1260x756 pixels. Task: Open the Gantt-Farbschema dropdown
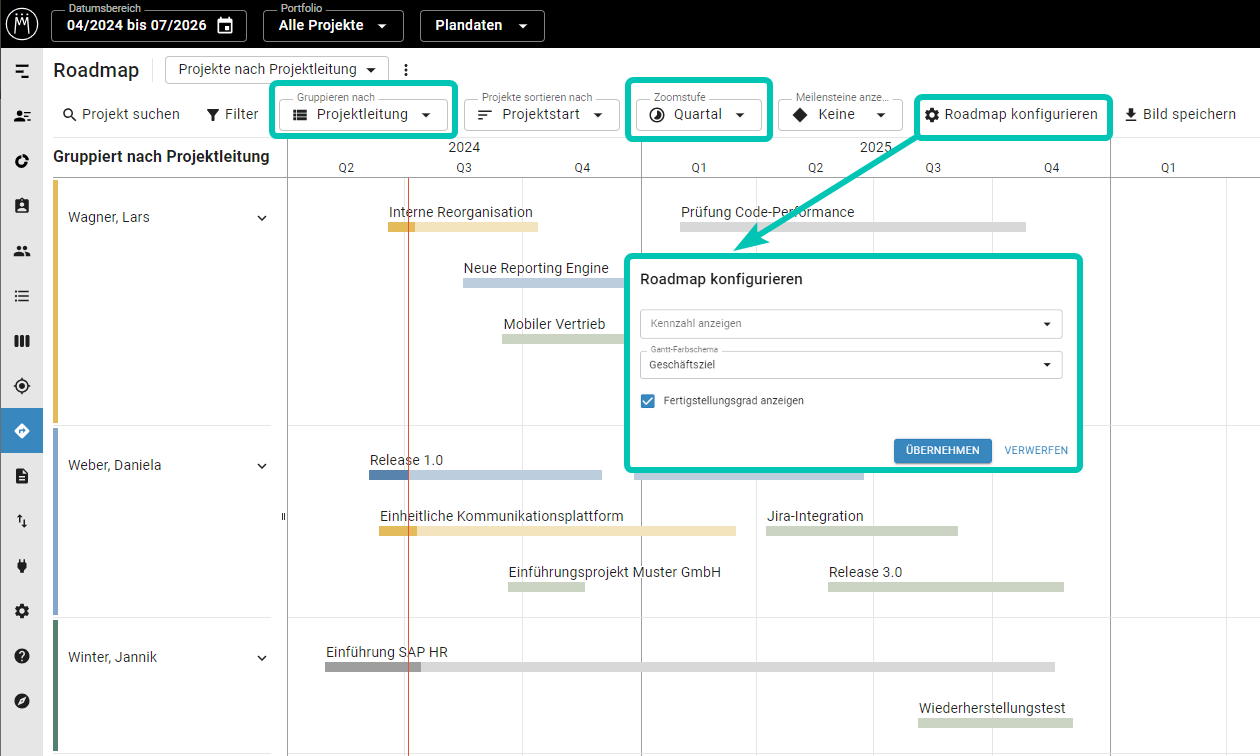pos(850,364)
